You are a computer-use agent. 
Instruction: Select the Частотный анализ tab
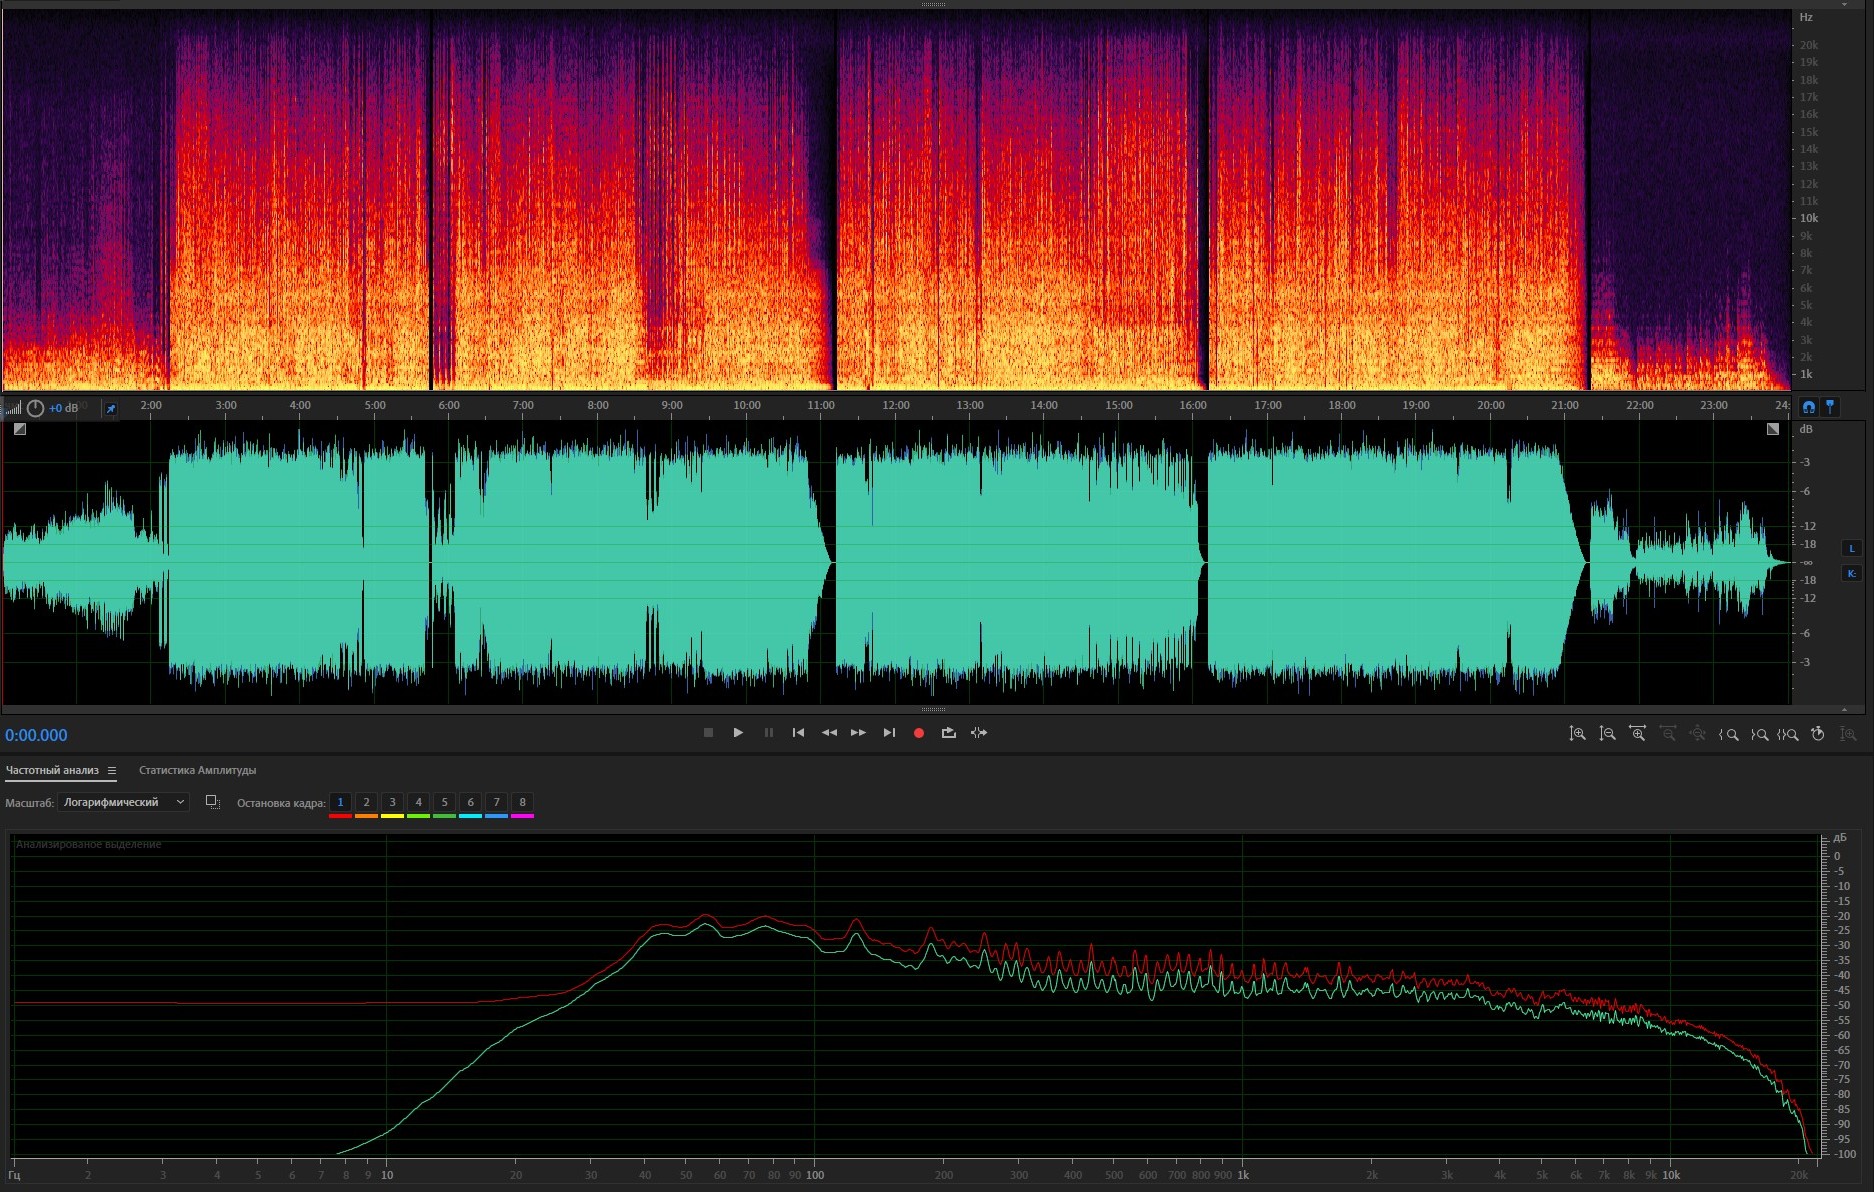[52, 771]
